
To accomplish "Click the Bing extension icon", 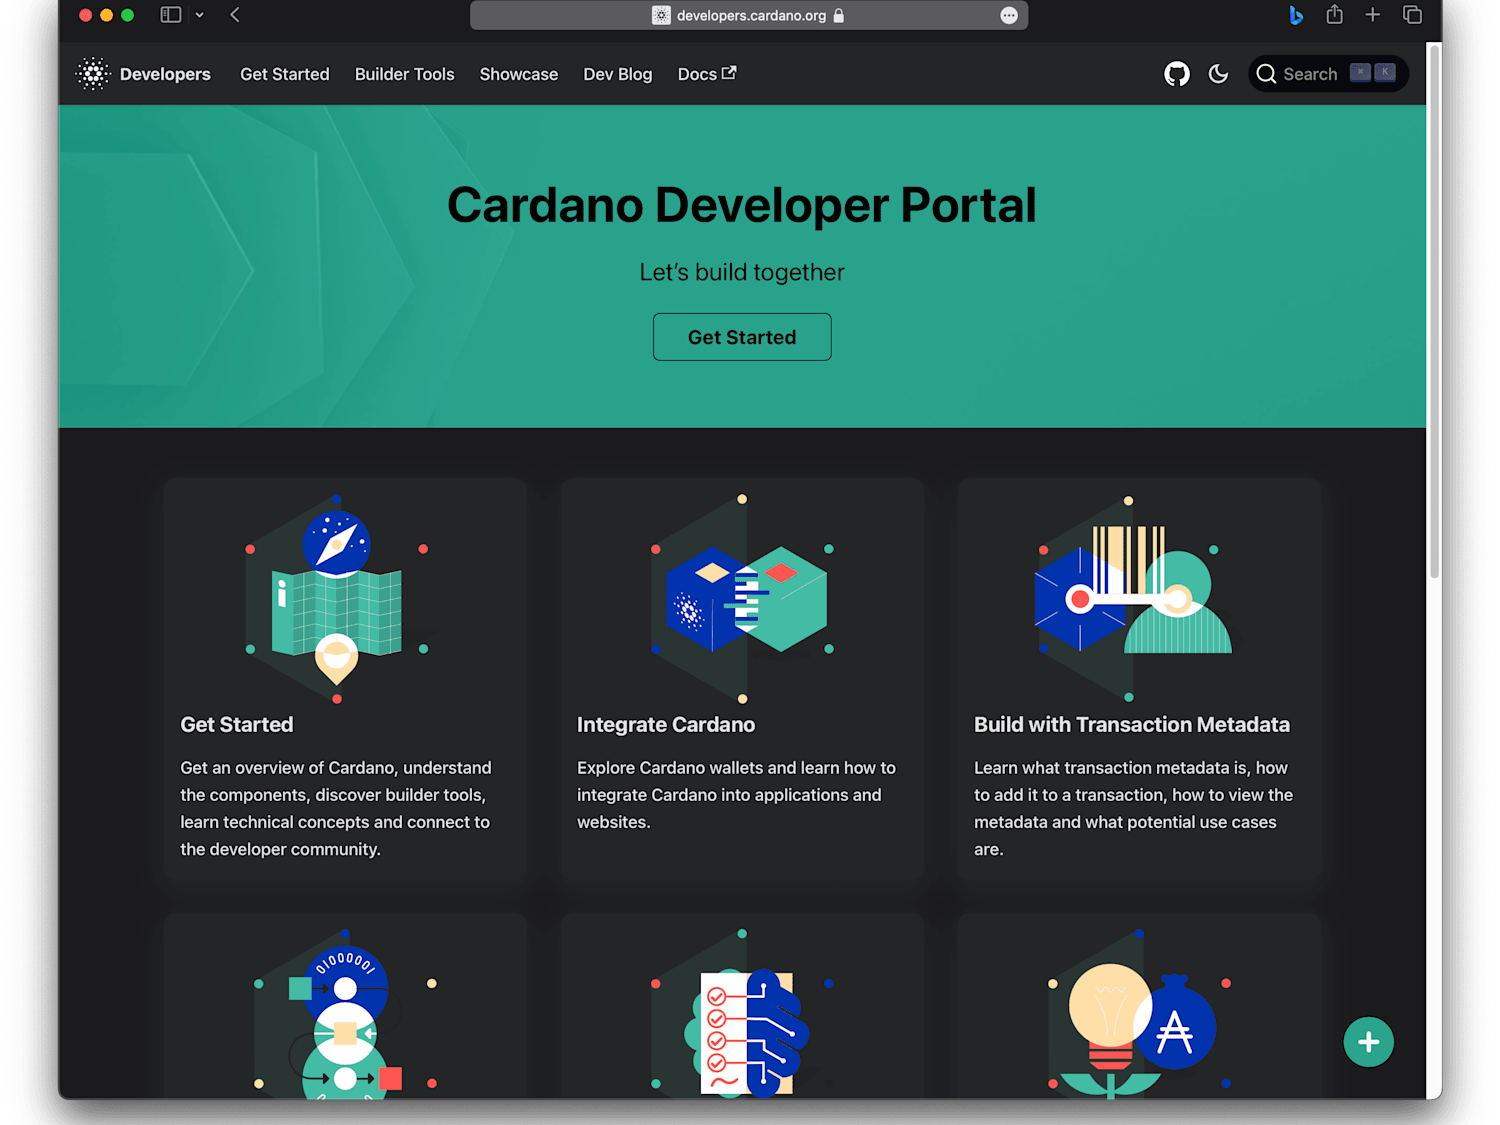I will coord(1296,15).
